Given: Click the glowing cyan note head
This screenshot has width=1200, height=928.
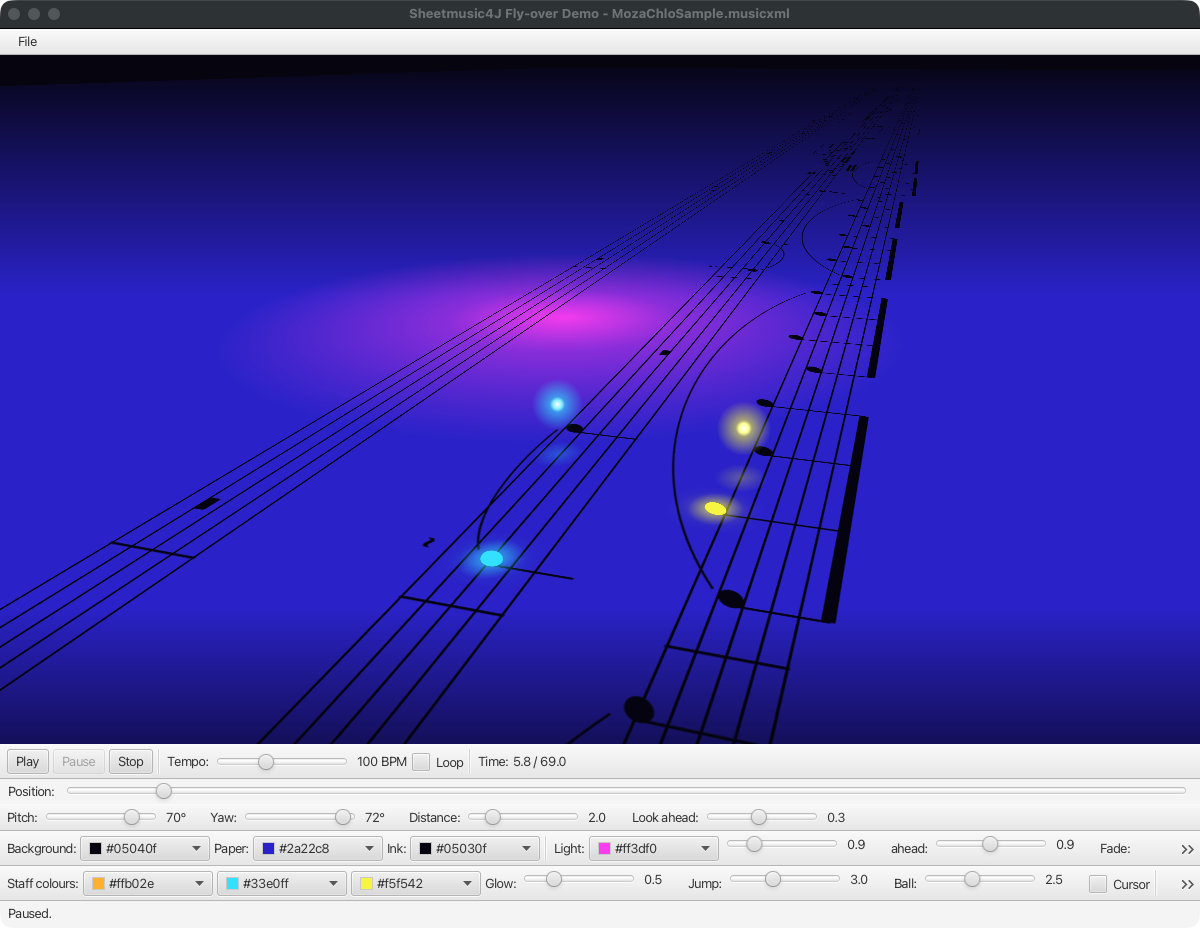Looking at the screenshot, I should pyautogui.click(x=491, y=558).
